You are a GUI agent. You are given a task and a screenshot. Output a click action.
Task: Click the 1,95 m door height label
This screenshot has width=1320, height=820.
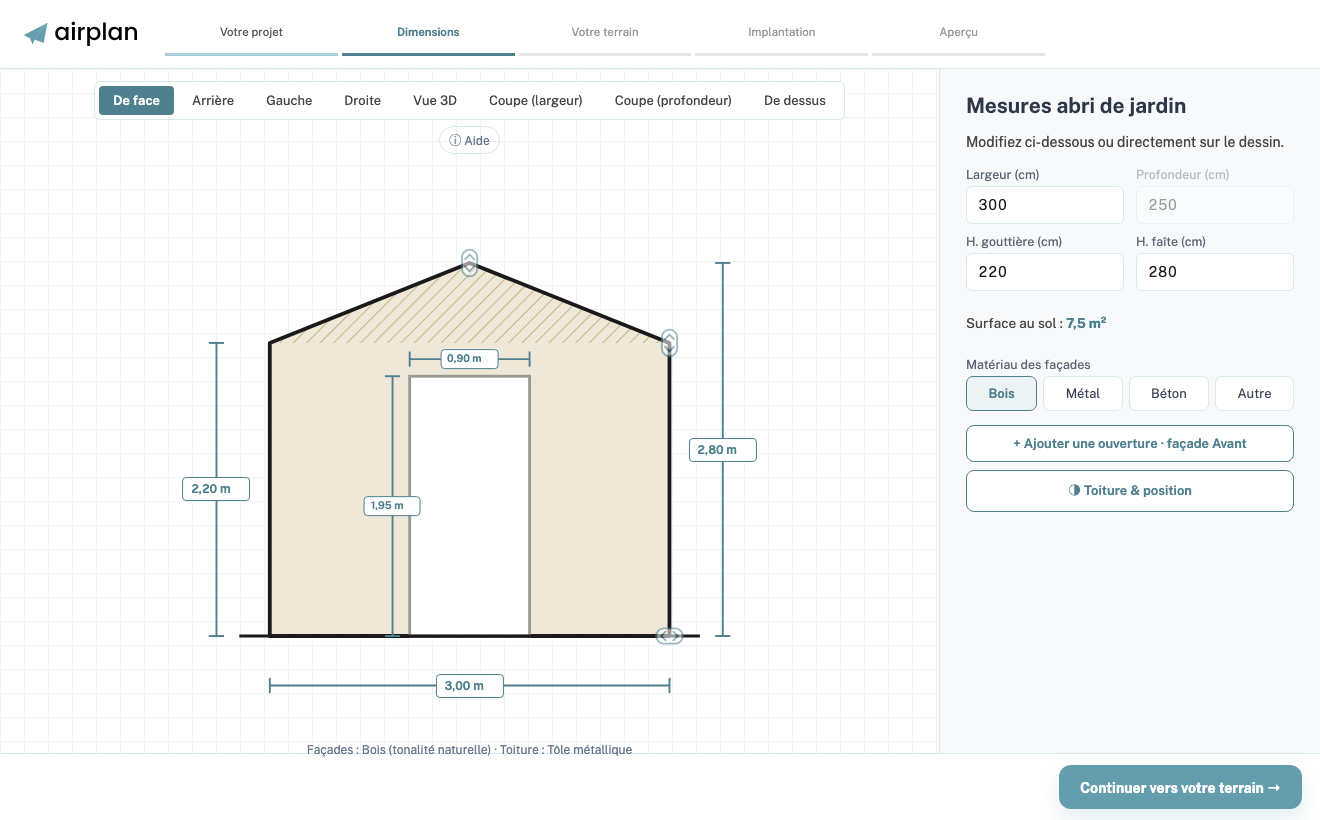click(391, 506)
